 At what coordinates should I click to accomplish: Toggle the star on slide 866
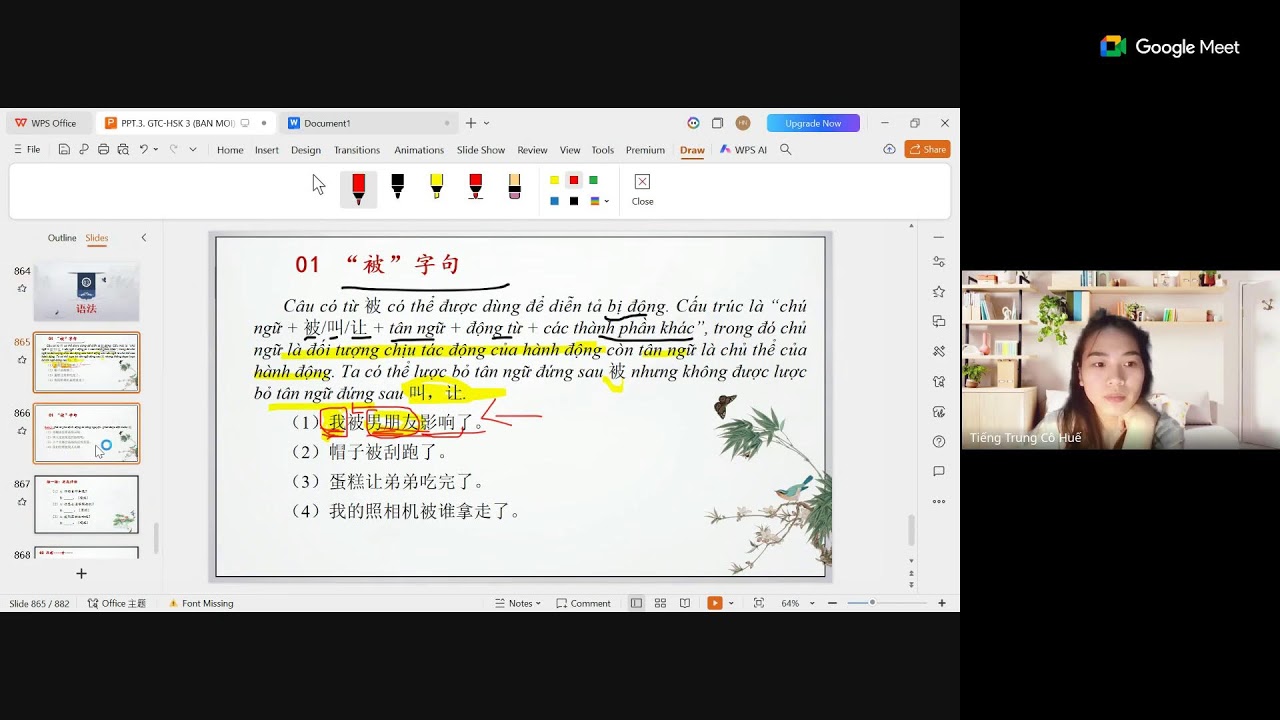22,430
